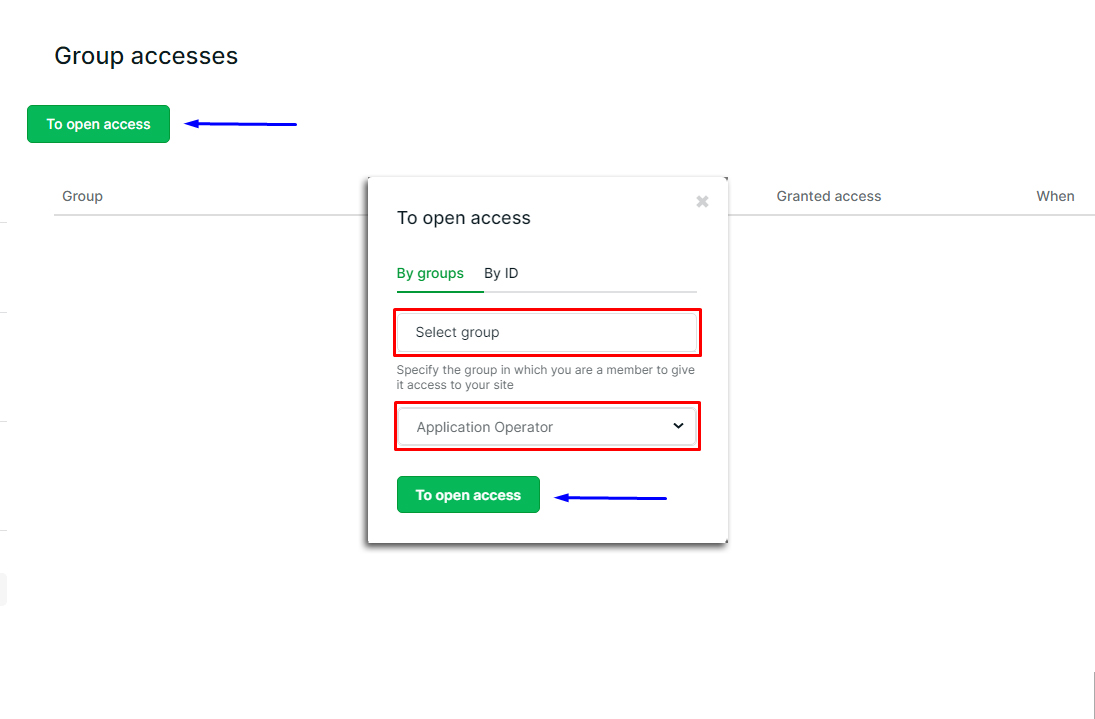This screenshot has height=719, width=1095.
Task: Open the Application Operator role dropdown
Action: coord(547,427)
